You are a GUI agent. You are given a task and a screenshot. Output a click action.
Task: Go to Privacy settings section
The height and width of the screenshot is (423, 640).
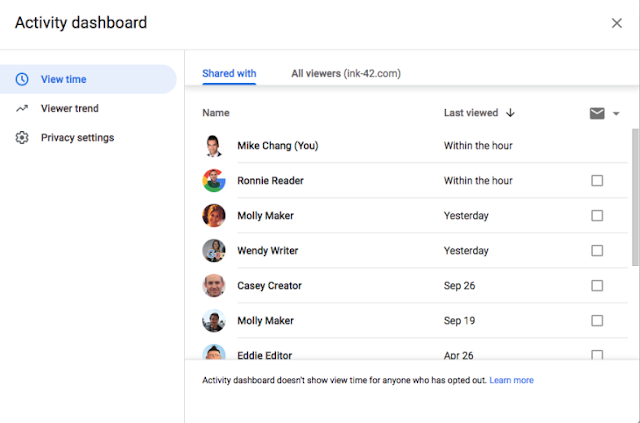click(x=77, y=138)
